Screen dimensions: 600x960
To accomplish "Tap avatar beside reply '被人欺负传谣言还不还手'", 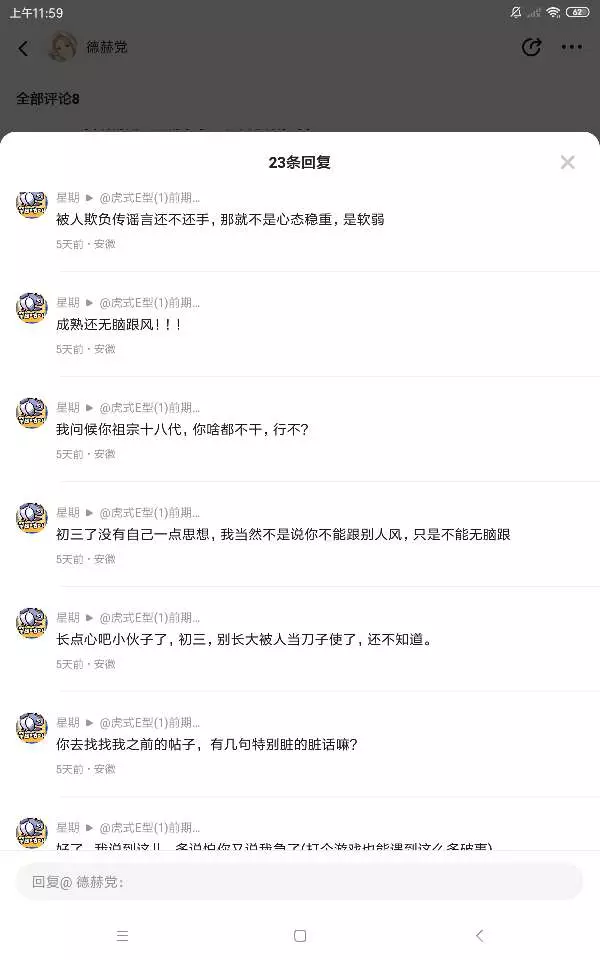I will click(32, 203).
